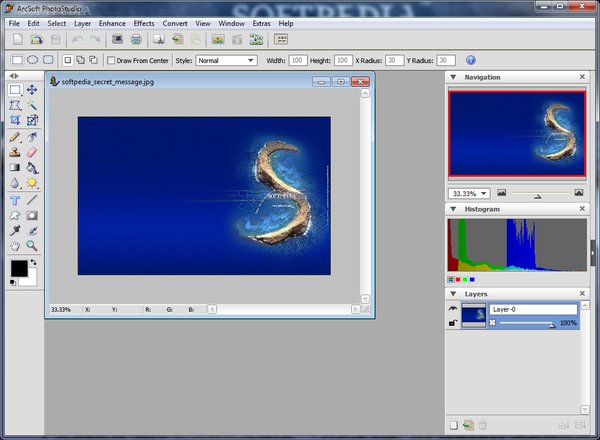The image size is (600, 440).
Task: Close the Navigation panel
Action: click(582, 77)
